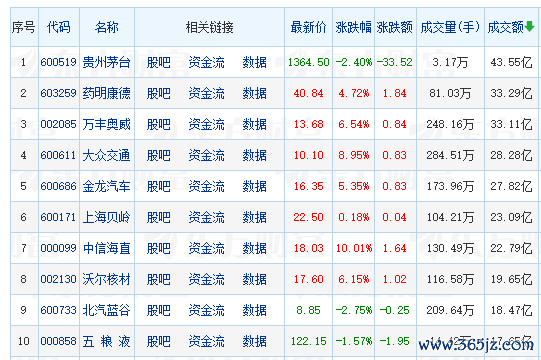
Task: Click the 涨跌额 column header
Action: 395,27
